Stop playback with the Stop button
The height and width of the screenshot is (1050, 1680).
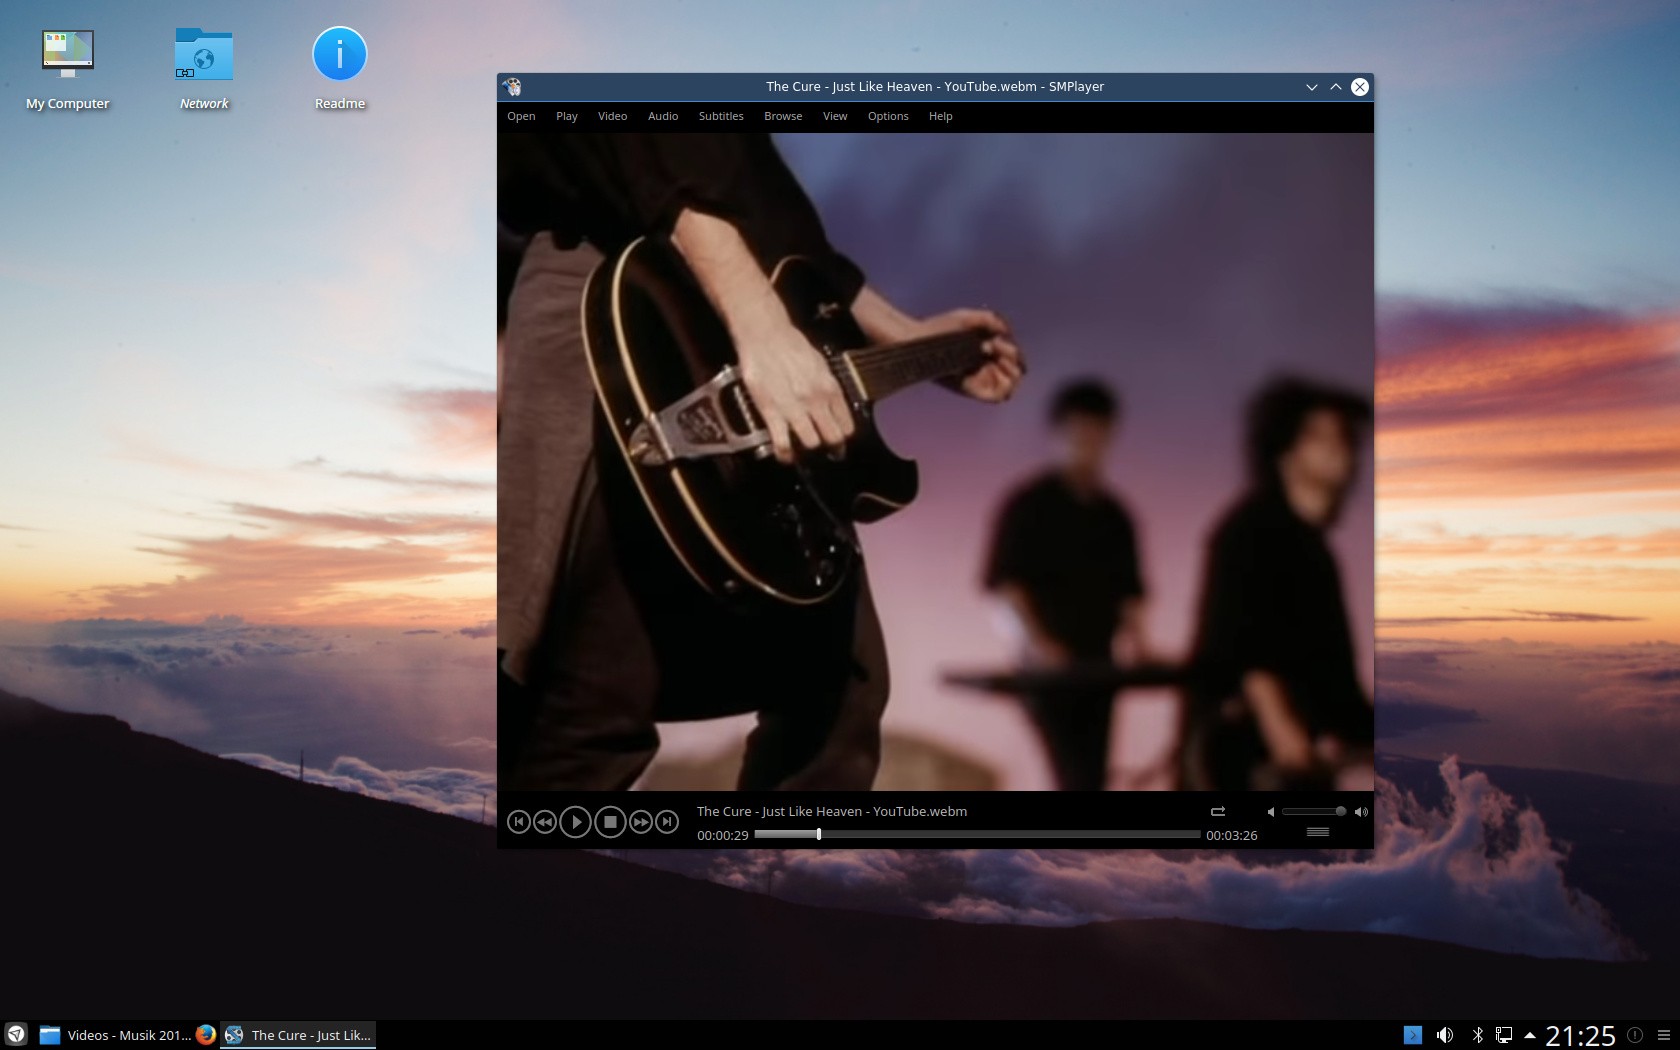tap(610, 822)
